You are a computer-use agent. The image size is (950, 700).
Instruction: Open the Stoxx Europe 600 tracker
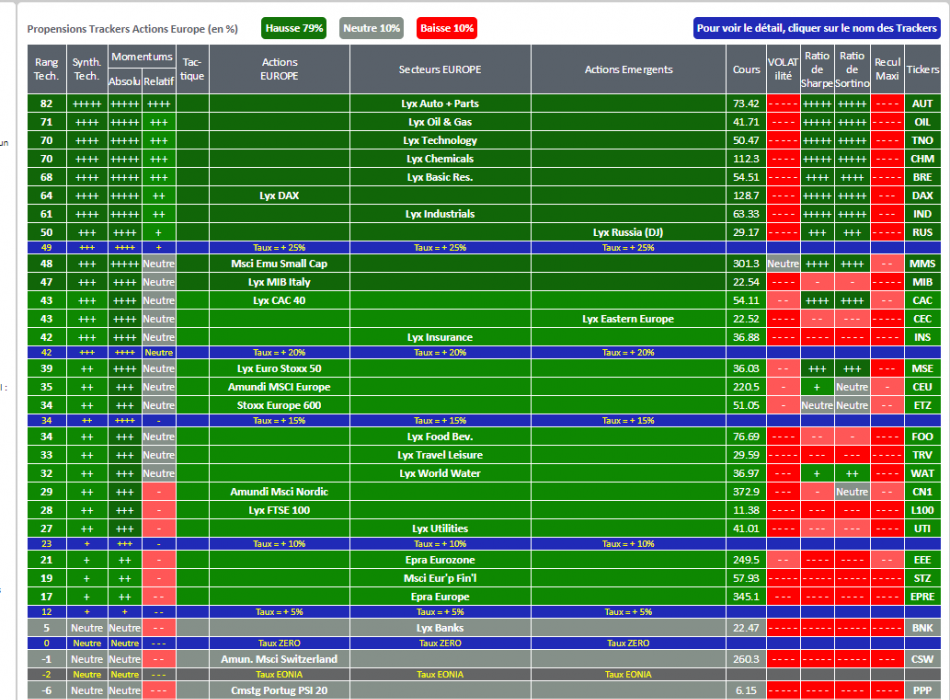[x=279, y=405]
